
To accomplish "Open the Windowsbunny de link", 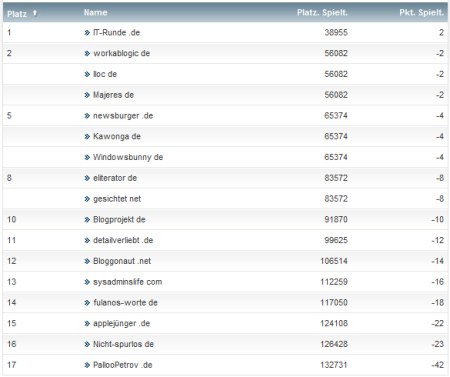I will (x=128, y=157).
